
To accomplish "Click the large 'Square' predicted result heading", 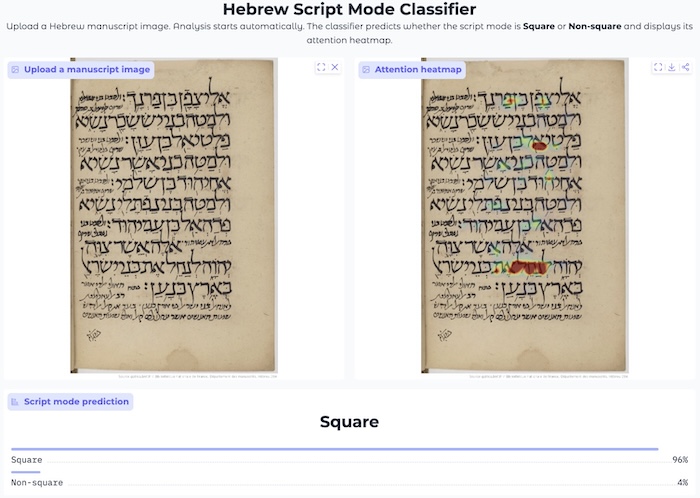I will [350, 422].
